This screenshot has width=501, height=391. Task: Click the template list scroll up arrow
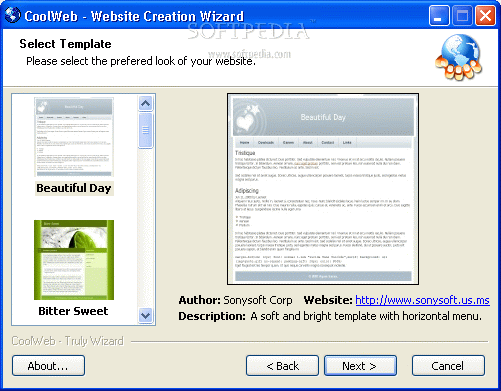coord(145,103)
